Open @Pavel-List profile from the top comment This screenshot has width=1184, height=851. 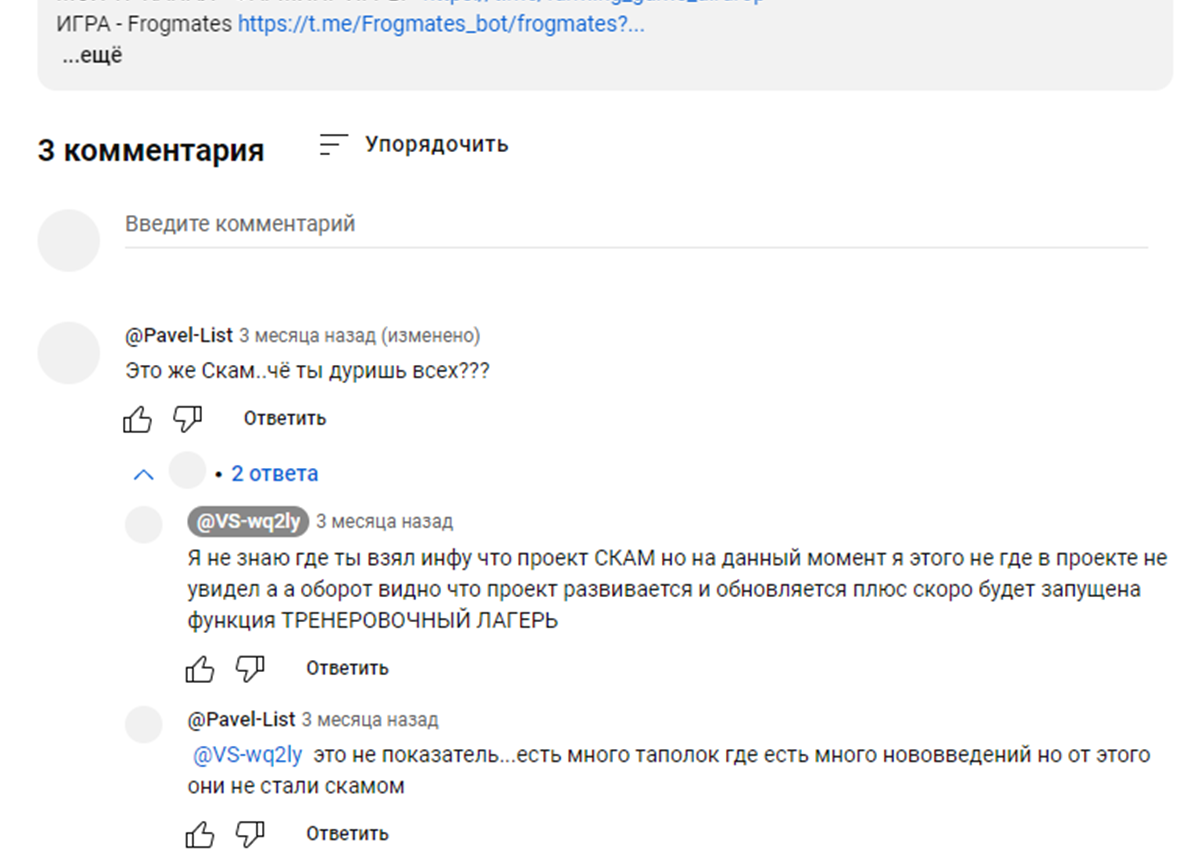pyautogui.click(x=179, y=335)
